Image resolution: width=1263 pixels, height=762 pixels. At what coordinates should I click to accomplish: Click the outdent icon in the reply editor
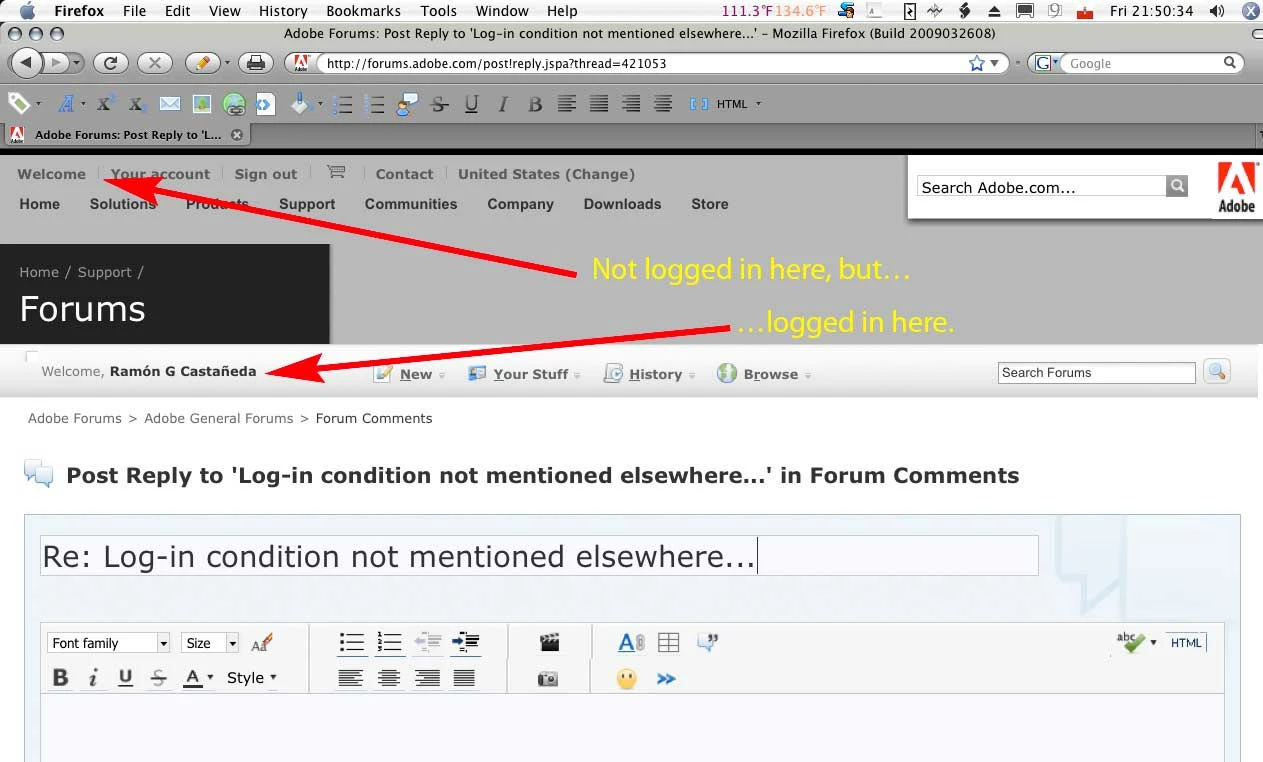(x=428, y=643)
